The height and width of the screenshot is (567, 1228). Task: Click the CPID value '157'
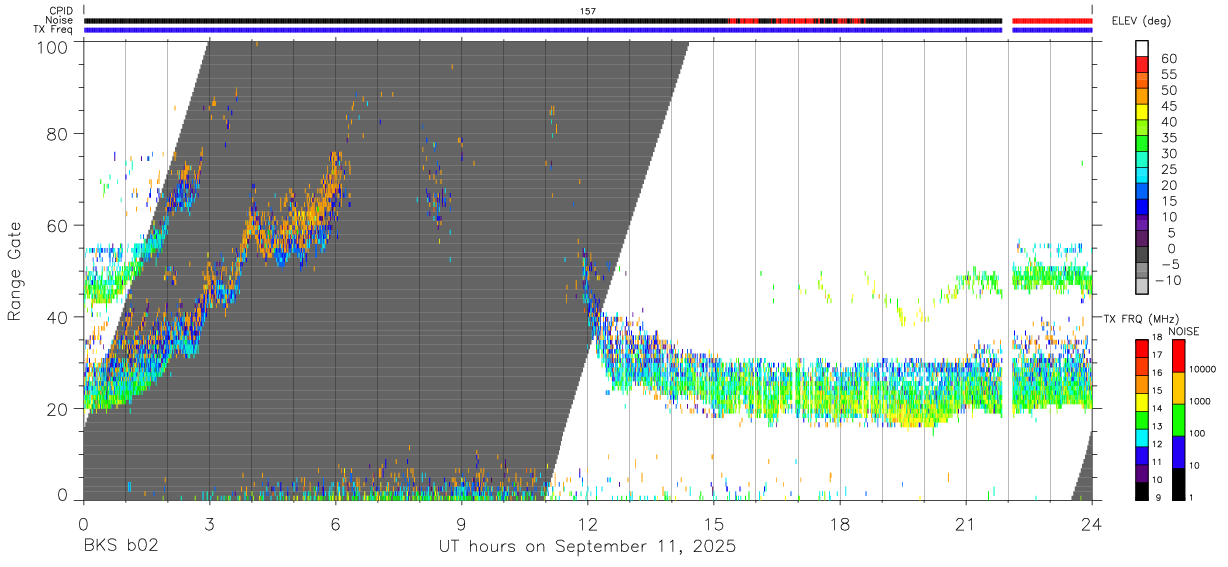(588, 11)
